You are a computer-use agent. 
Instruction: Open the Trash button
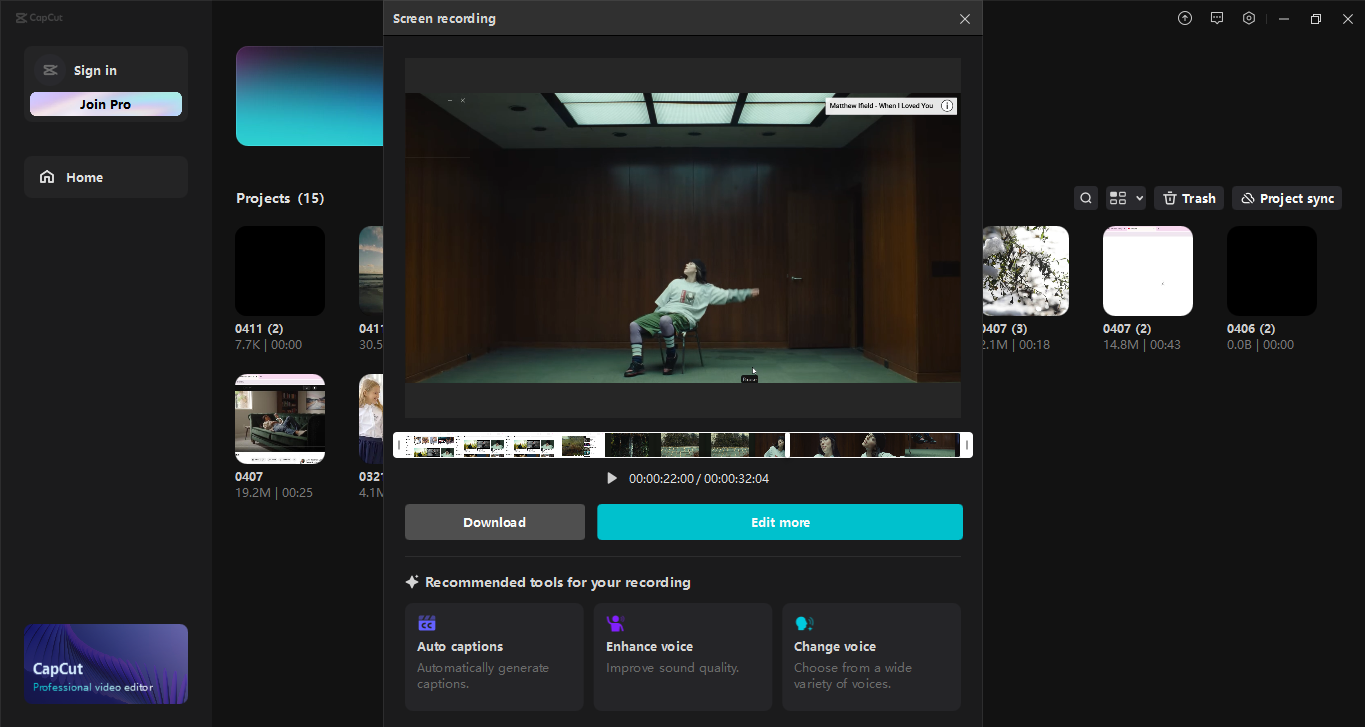pos(1189,198)
